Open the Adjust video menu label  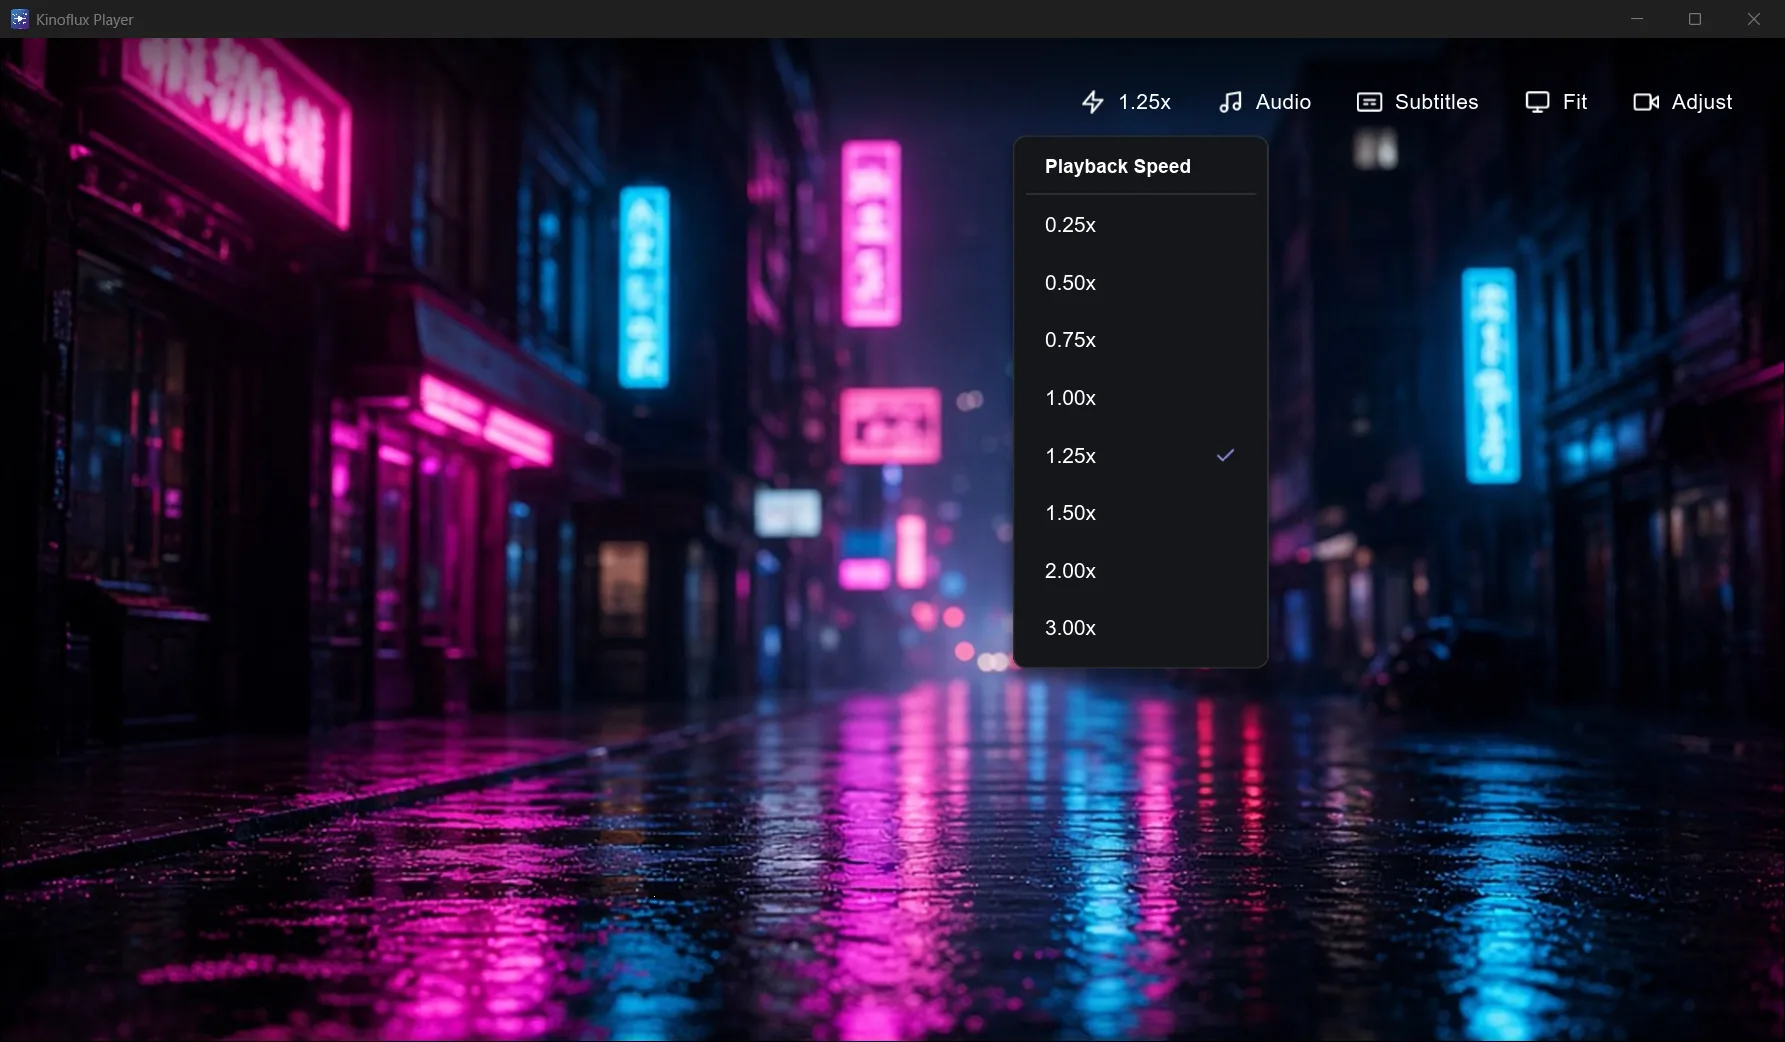coord(1702,102)
